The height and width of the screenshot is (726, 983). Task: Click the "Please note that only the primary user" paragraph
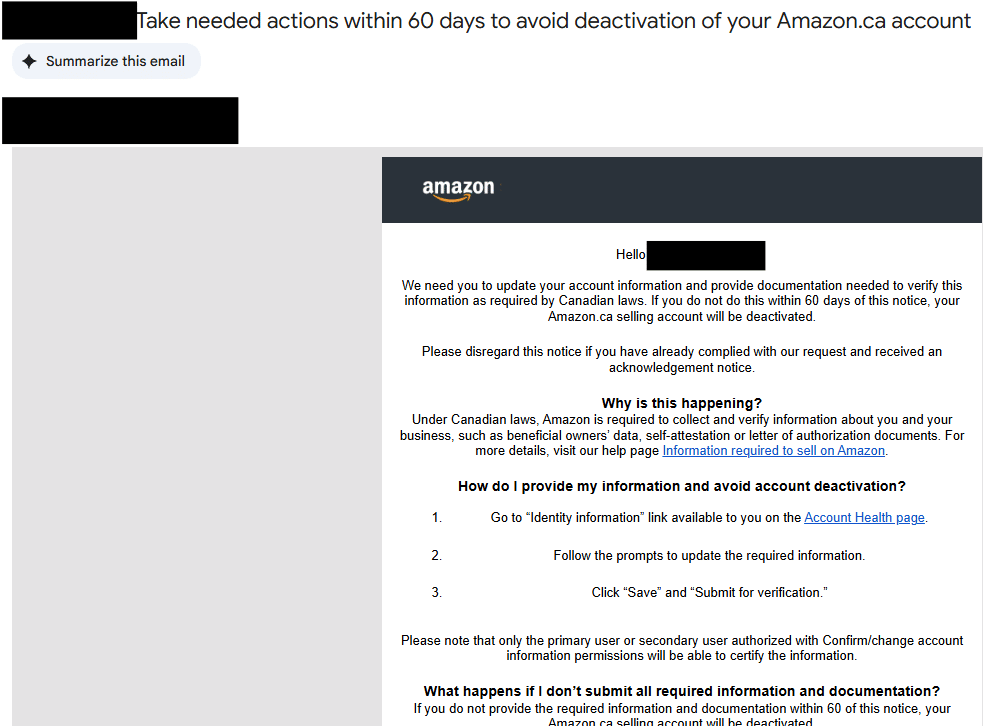point(681,648)
